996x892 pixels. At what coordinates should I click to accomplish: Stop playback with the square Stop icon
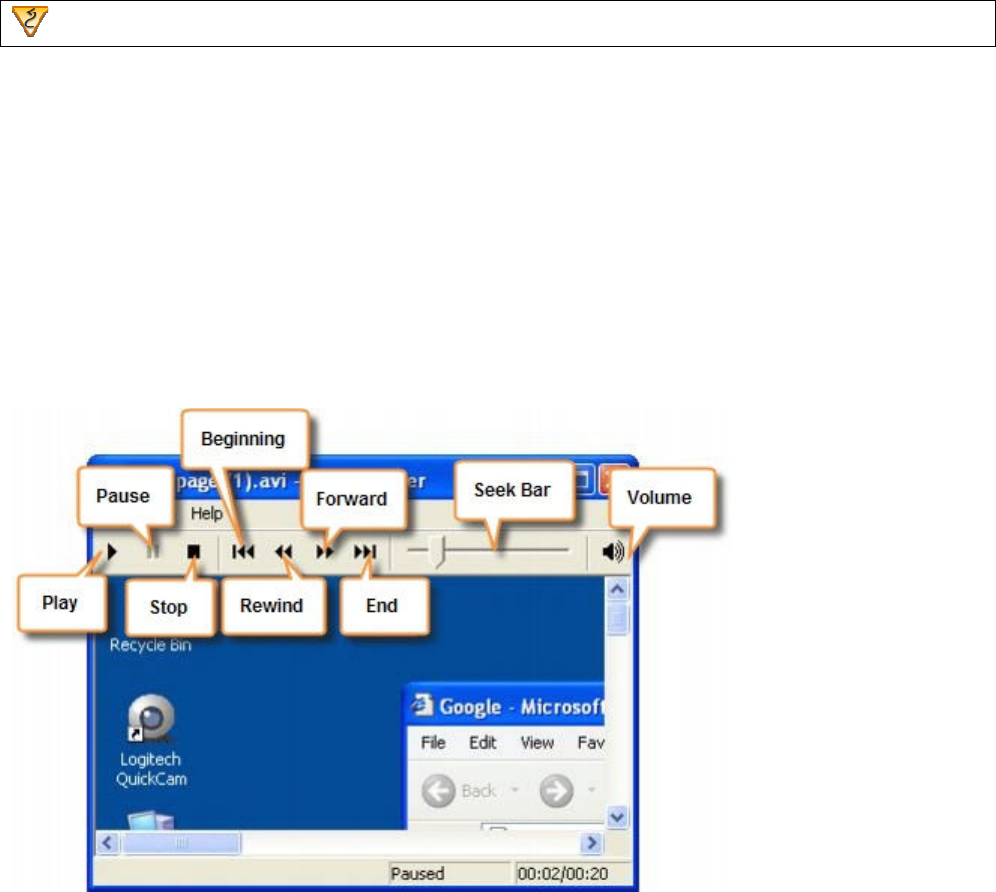click(x=194, y=551)
